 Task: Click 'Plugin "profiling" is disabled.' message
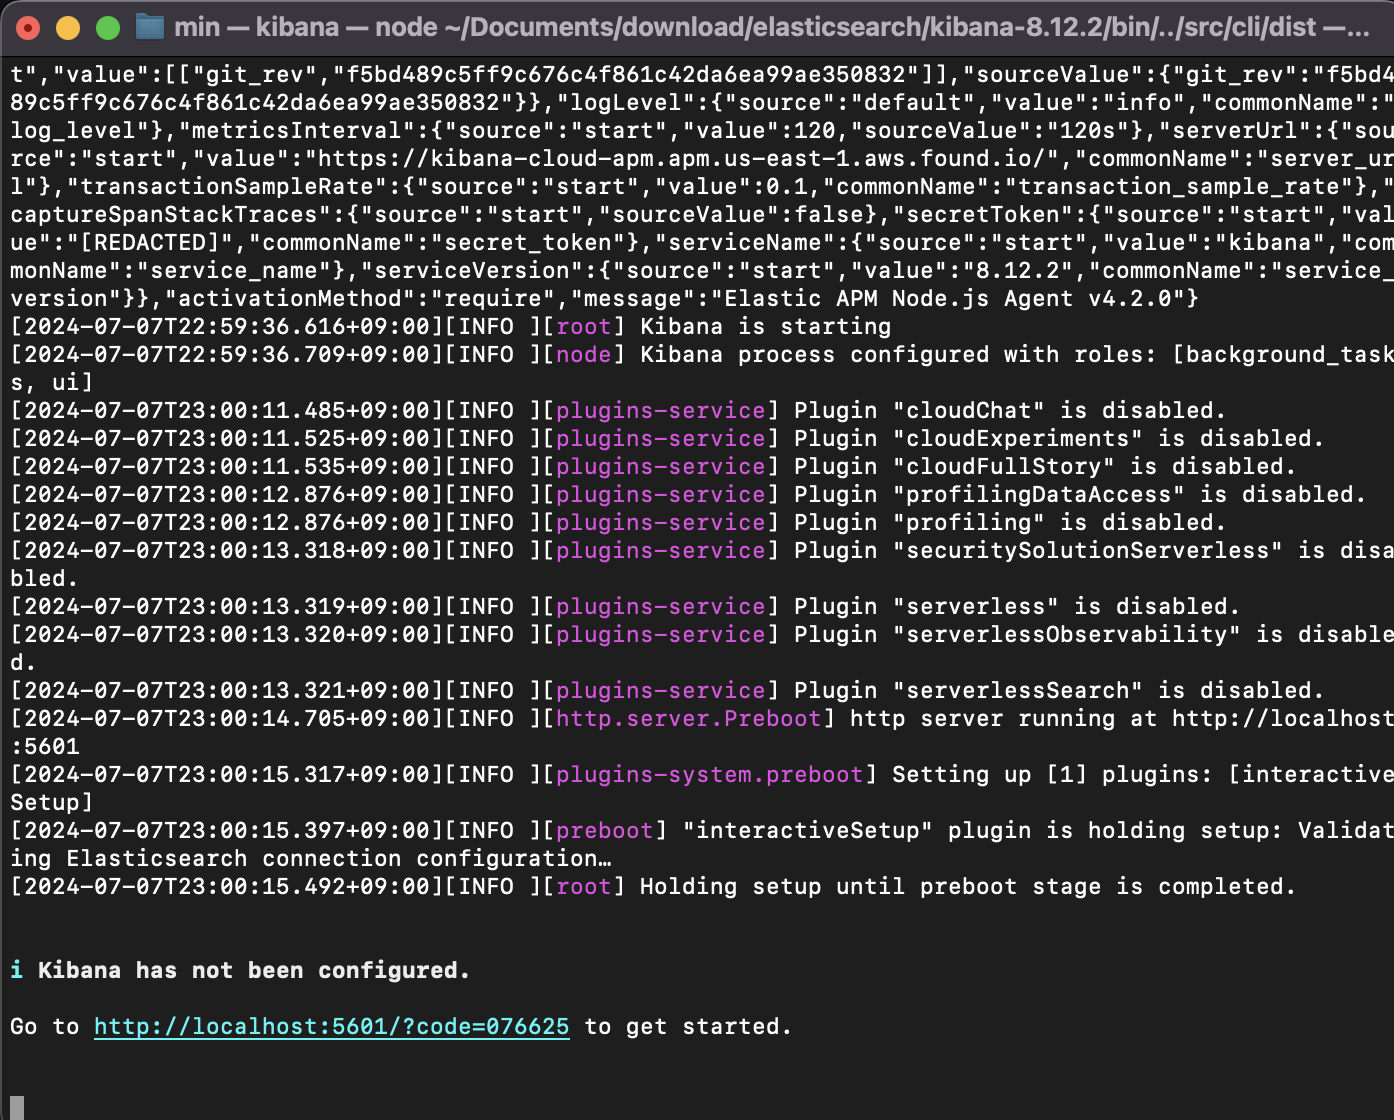(x=1010, y=523)
